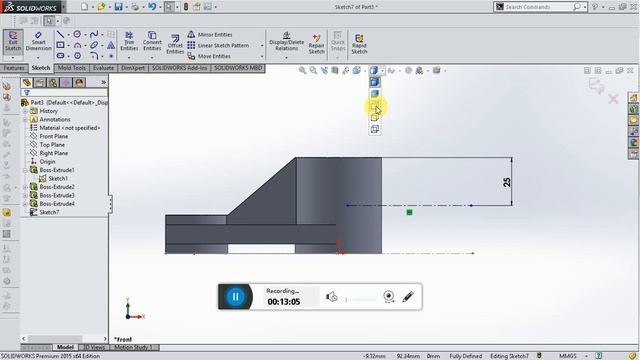This screenshot has width=640, height=360.
Task: Click Trim Entities tool
Action: (x=129, y=41)
